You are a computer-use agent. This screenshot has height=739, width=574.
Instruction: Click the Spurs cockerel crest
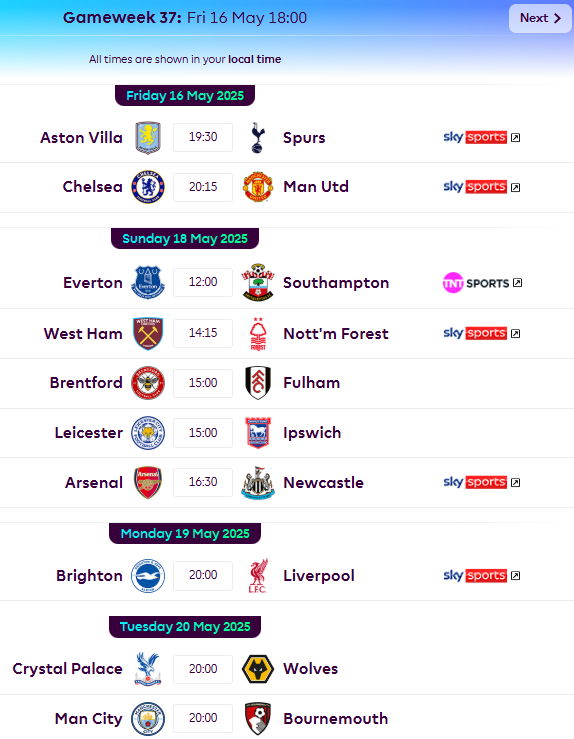258,138
